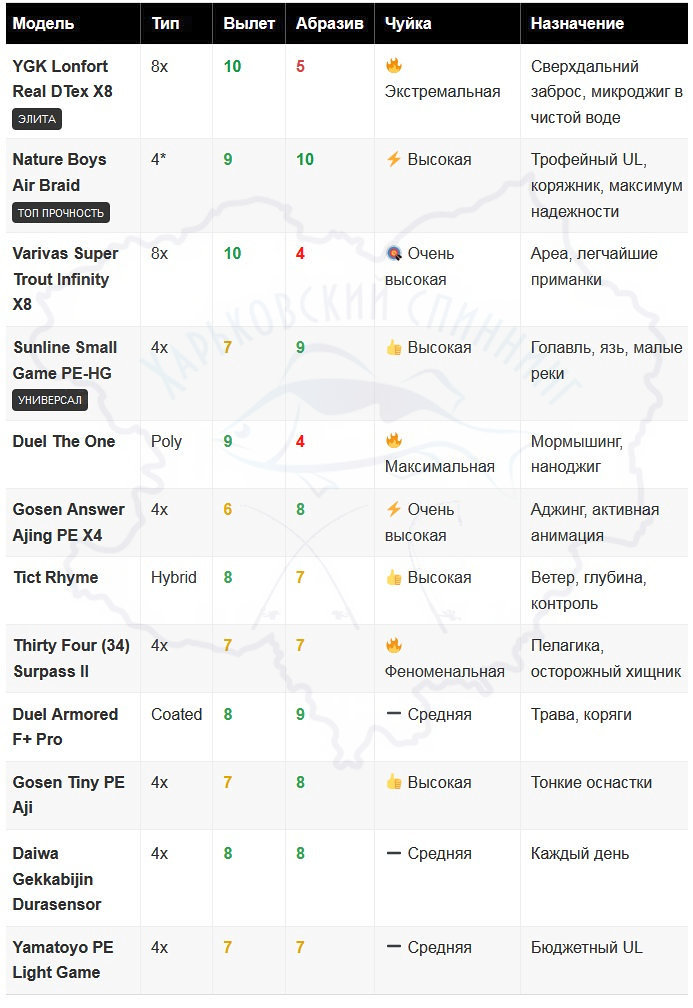Select the Hybrid type cell for Tict Rhyme
Viewport: 693px width, 1008px height.
pos(174,578)
